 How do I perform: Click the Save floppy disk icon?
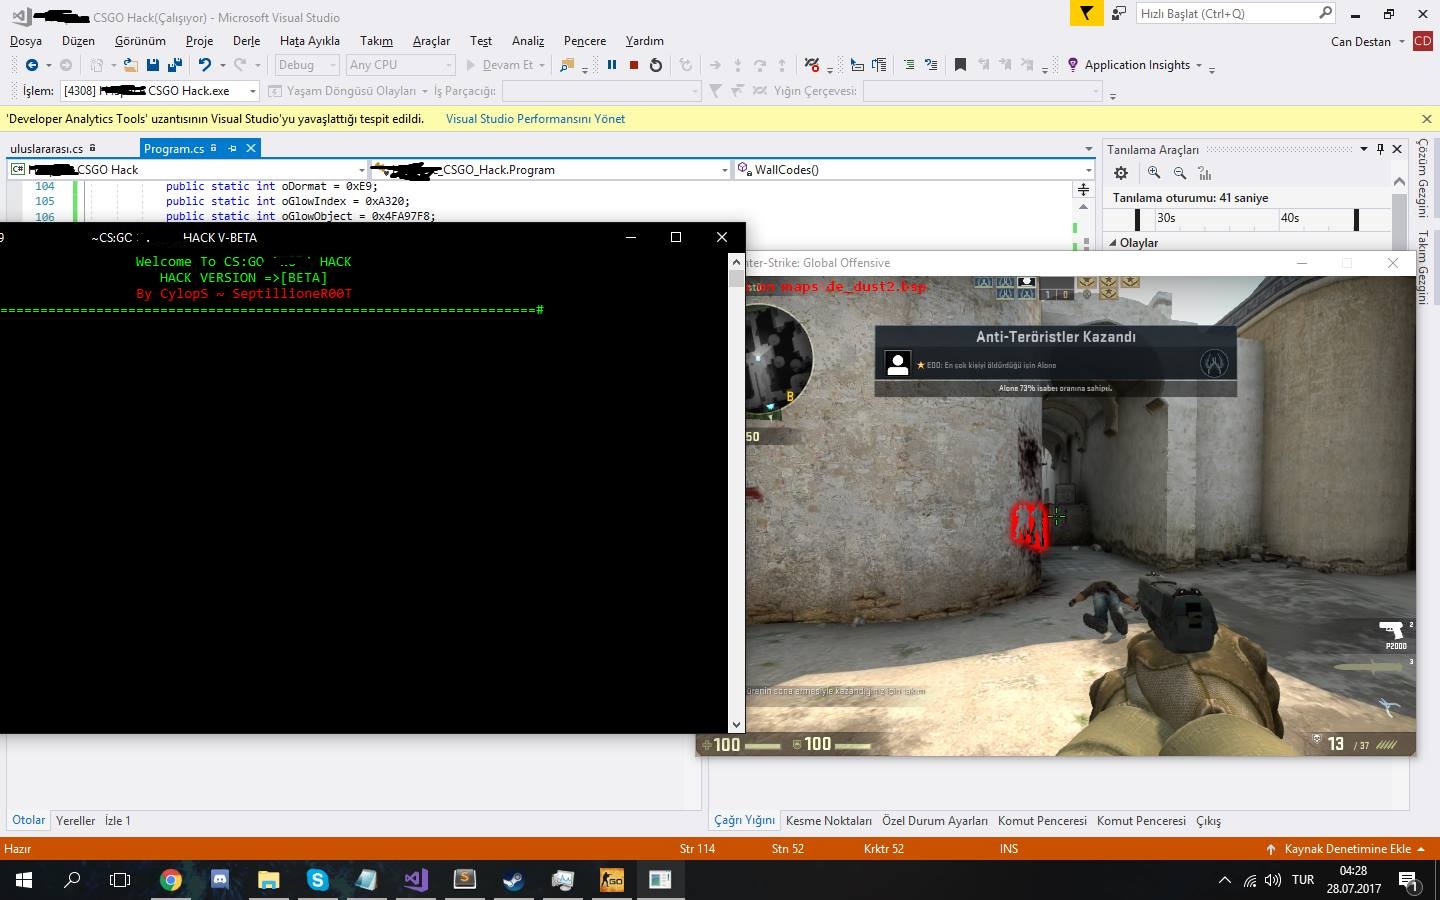[153, 65]
